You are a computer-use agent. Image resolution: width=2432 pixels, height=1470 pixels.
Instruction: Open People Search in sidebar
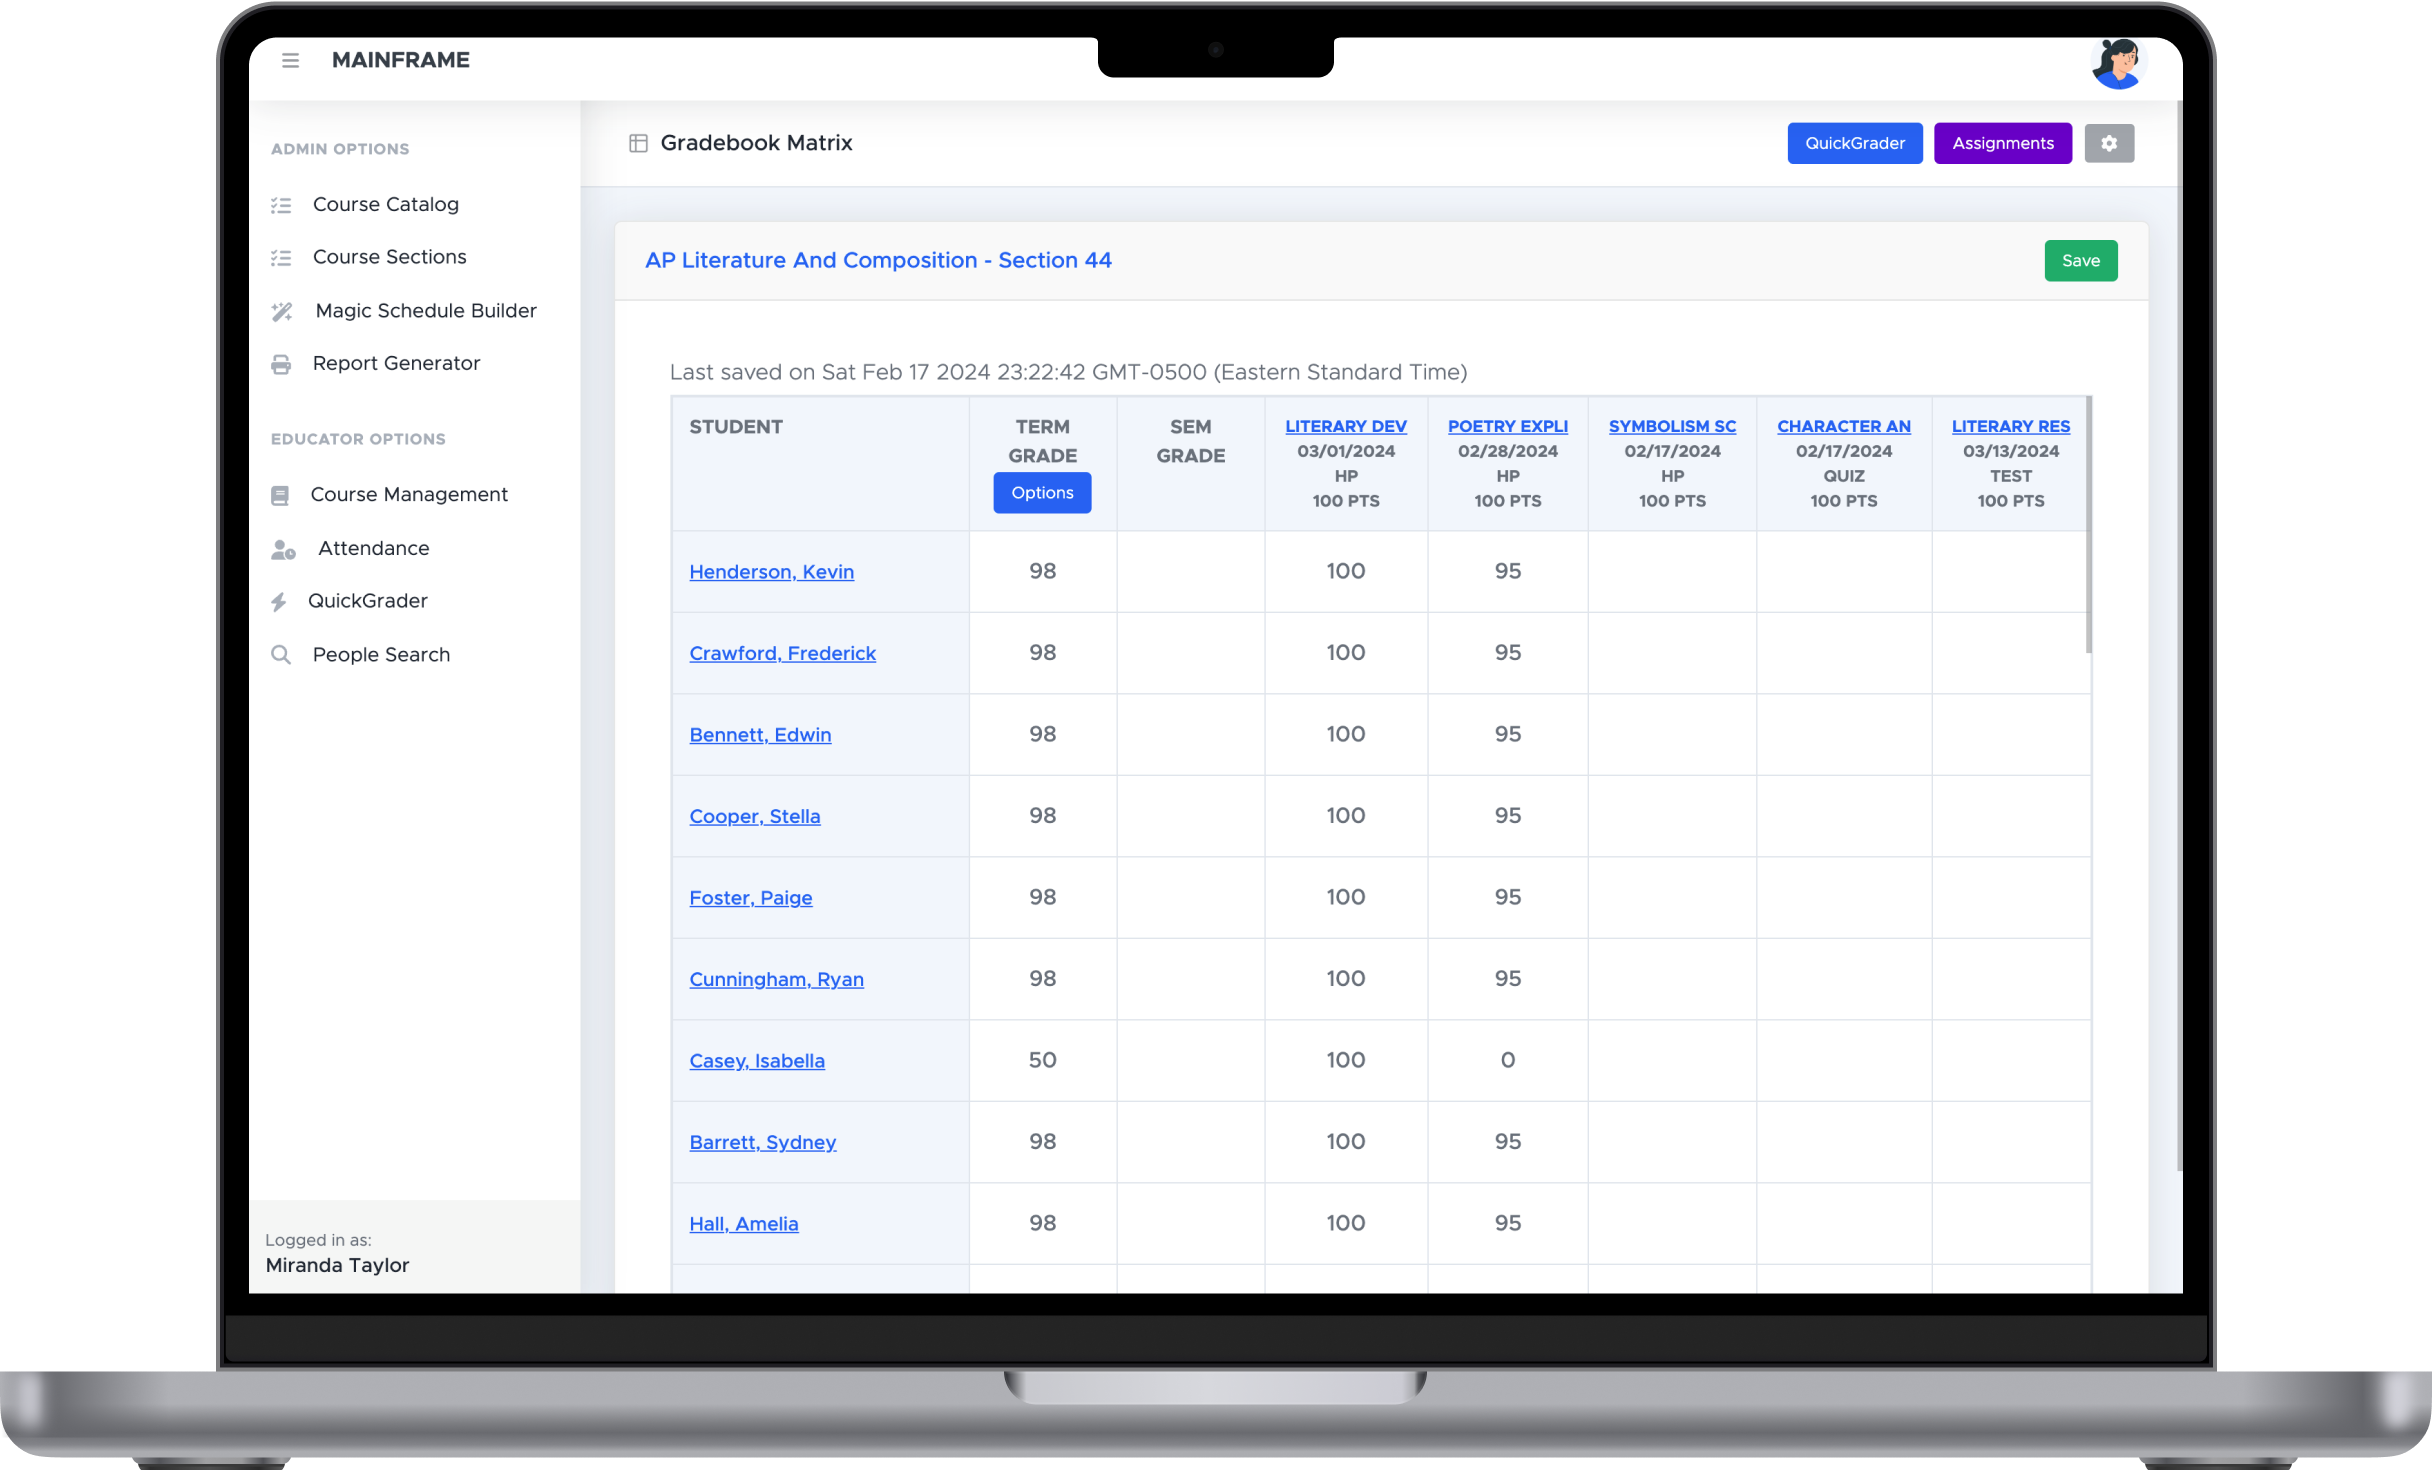click(381, 654)
